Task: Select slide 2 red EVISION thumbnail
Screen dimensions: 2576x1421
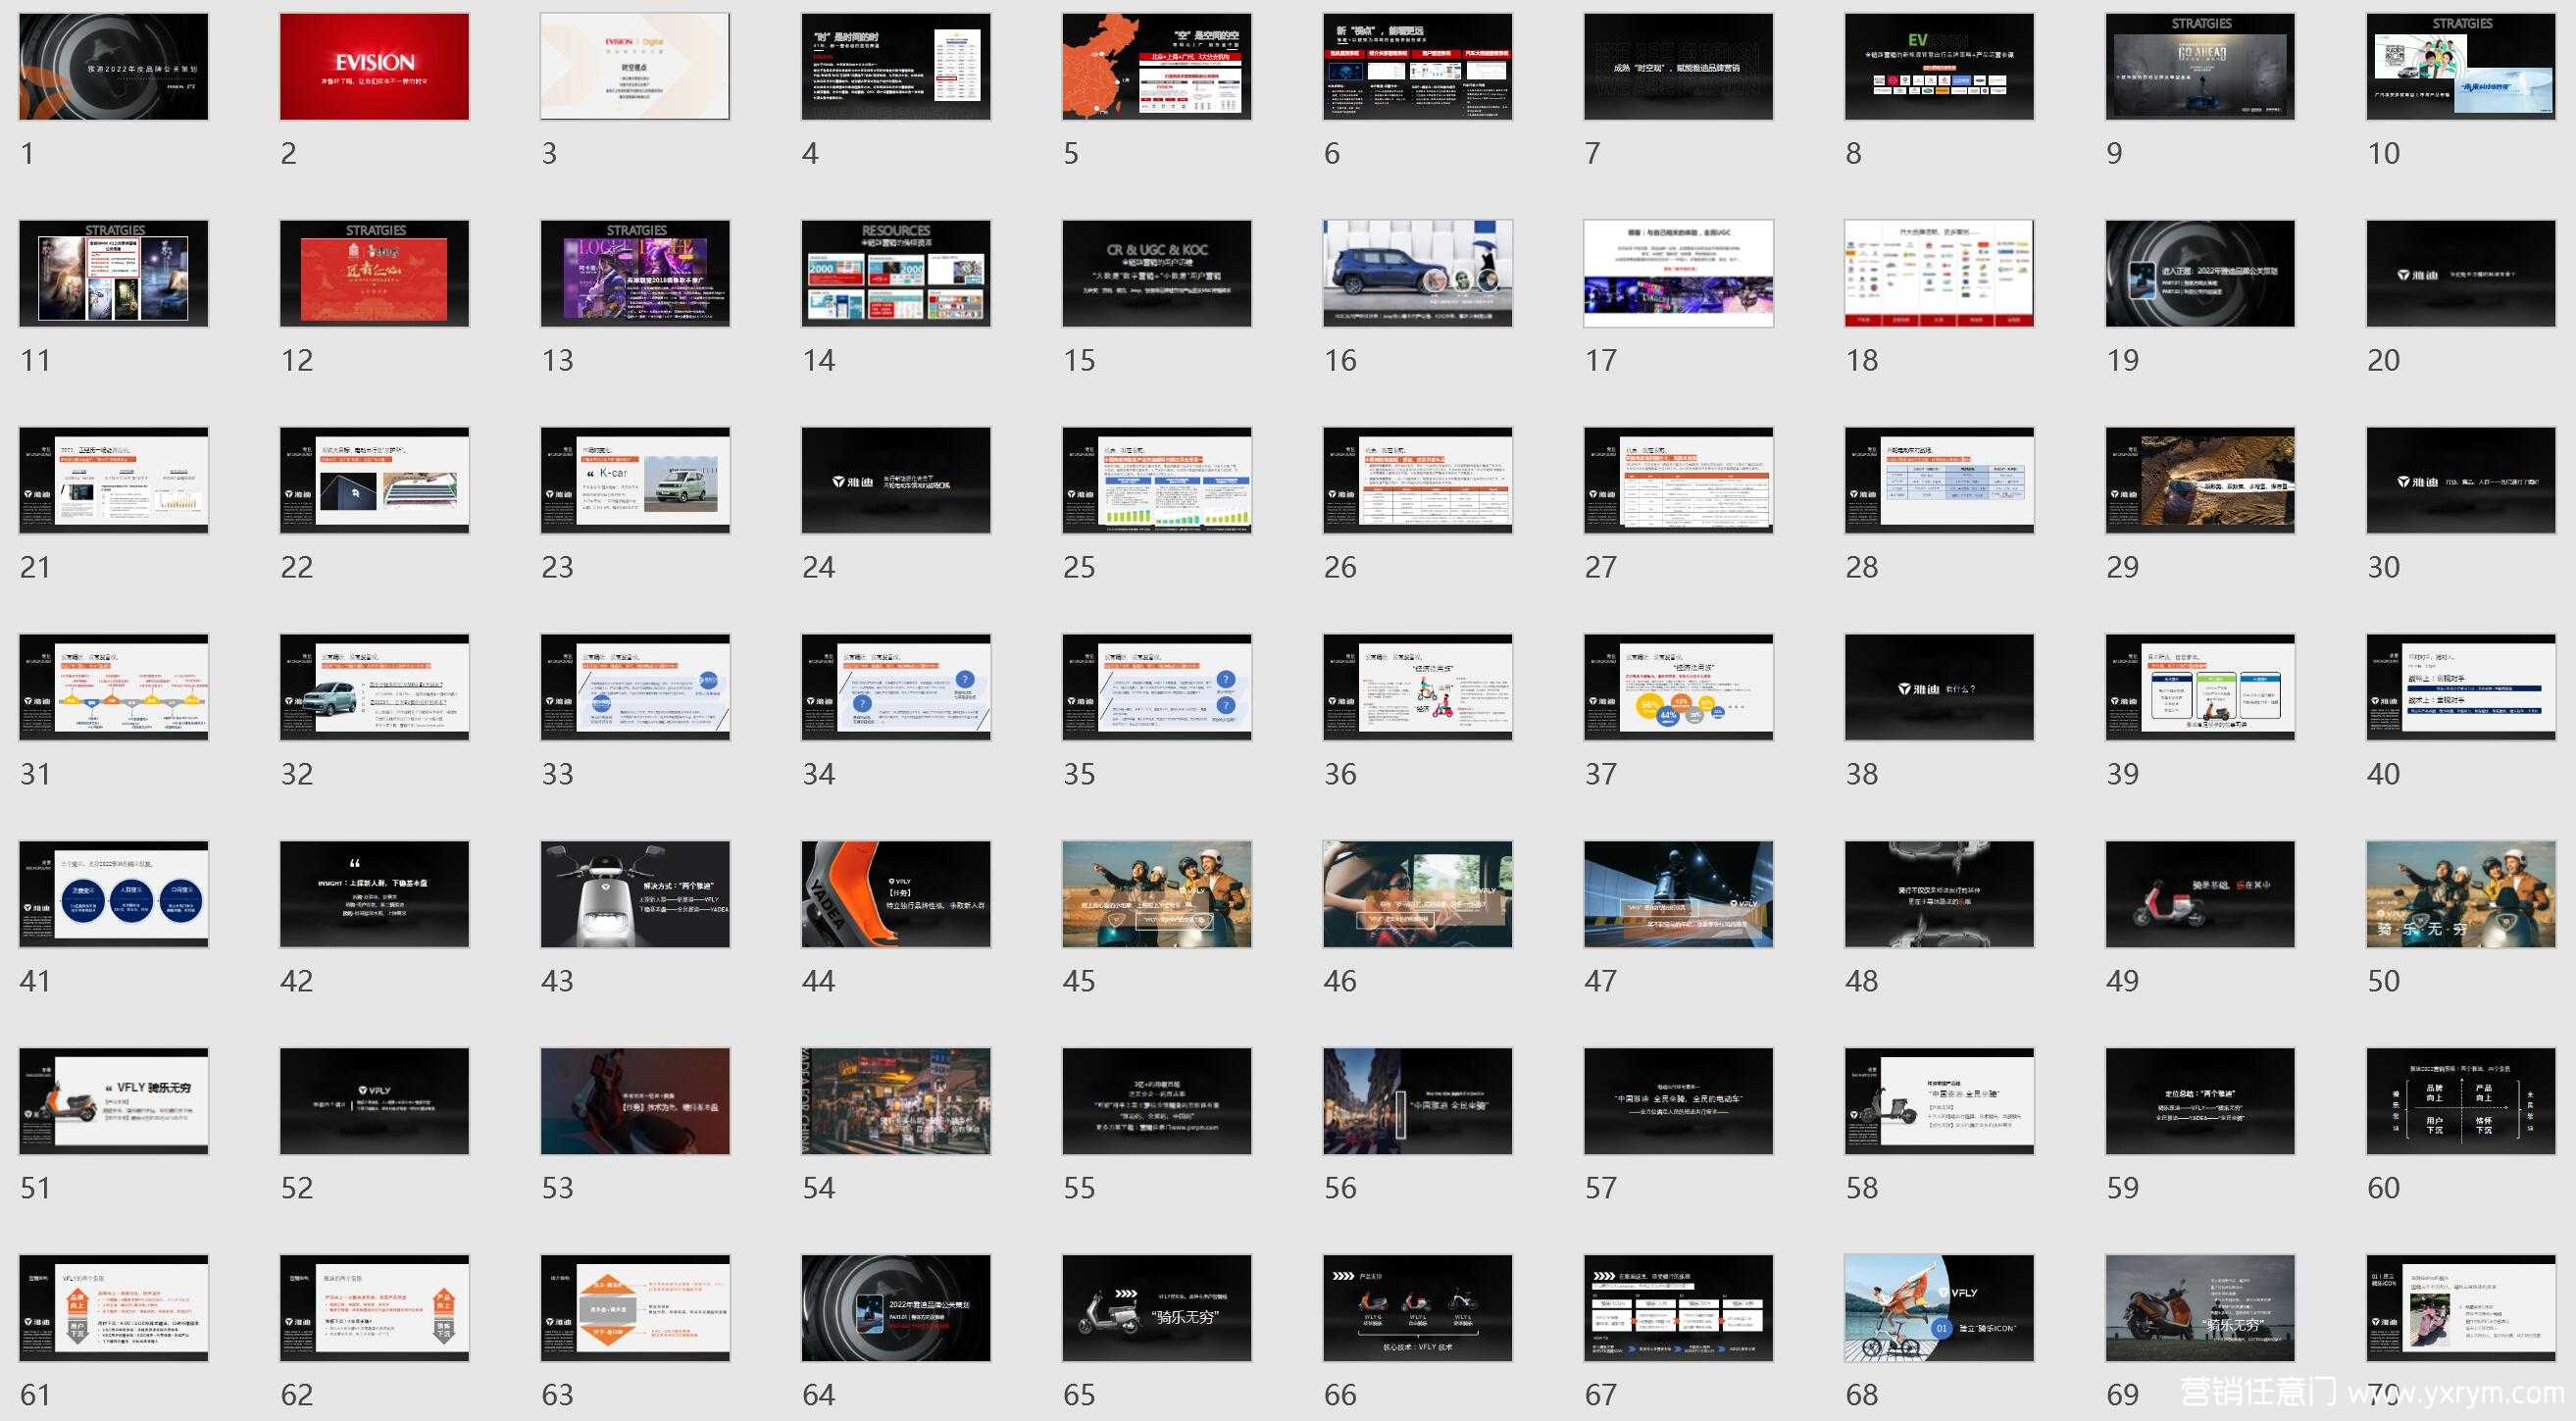Action: [375, 67]
